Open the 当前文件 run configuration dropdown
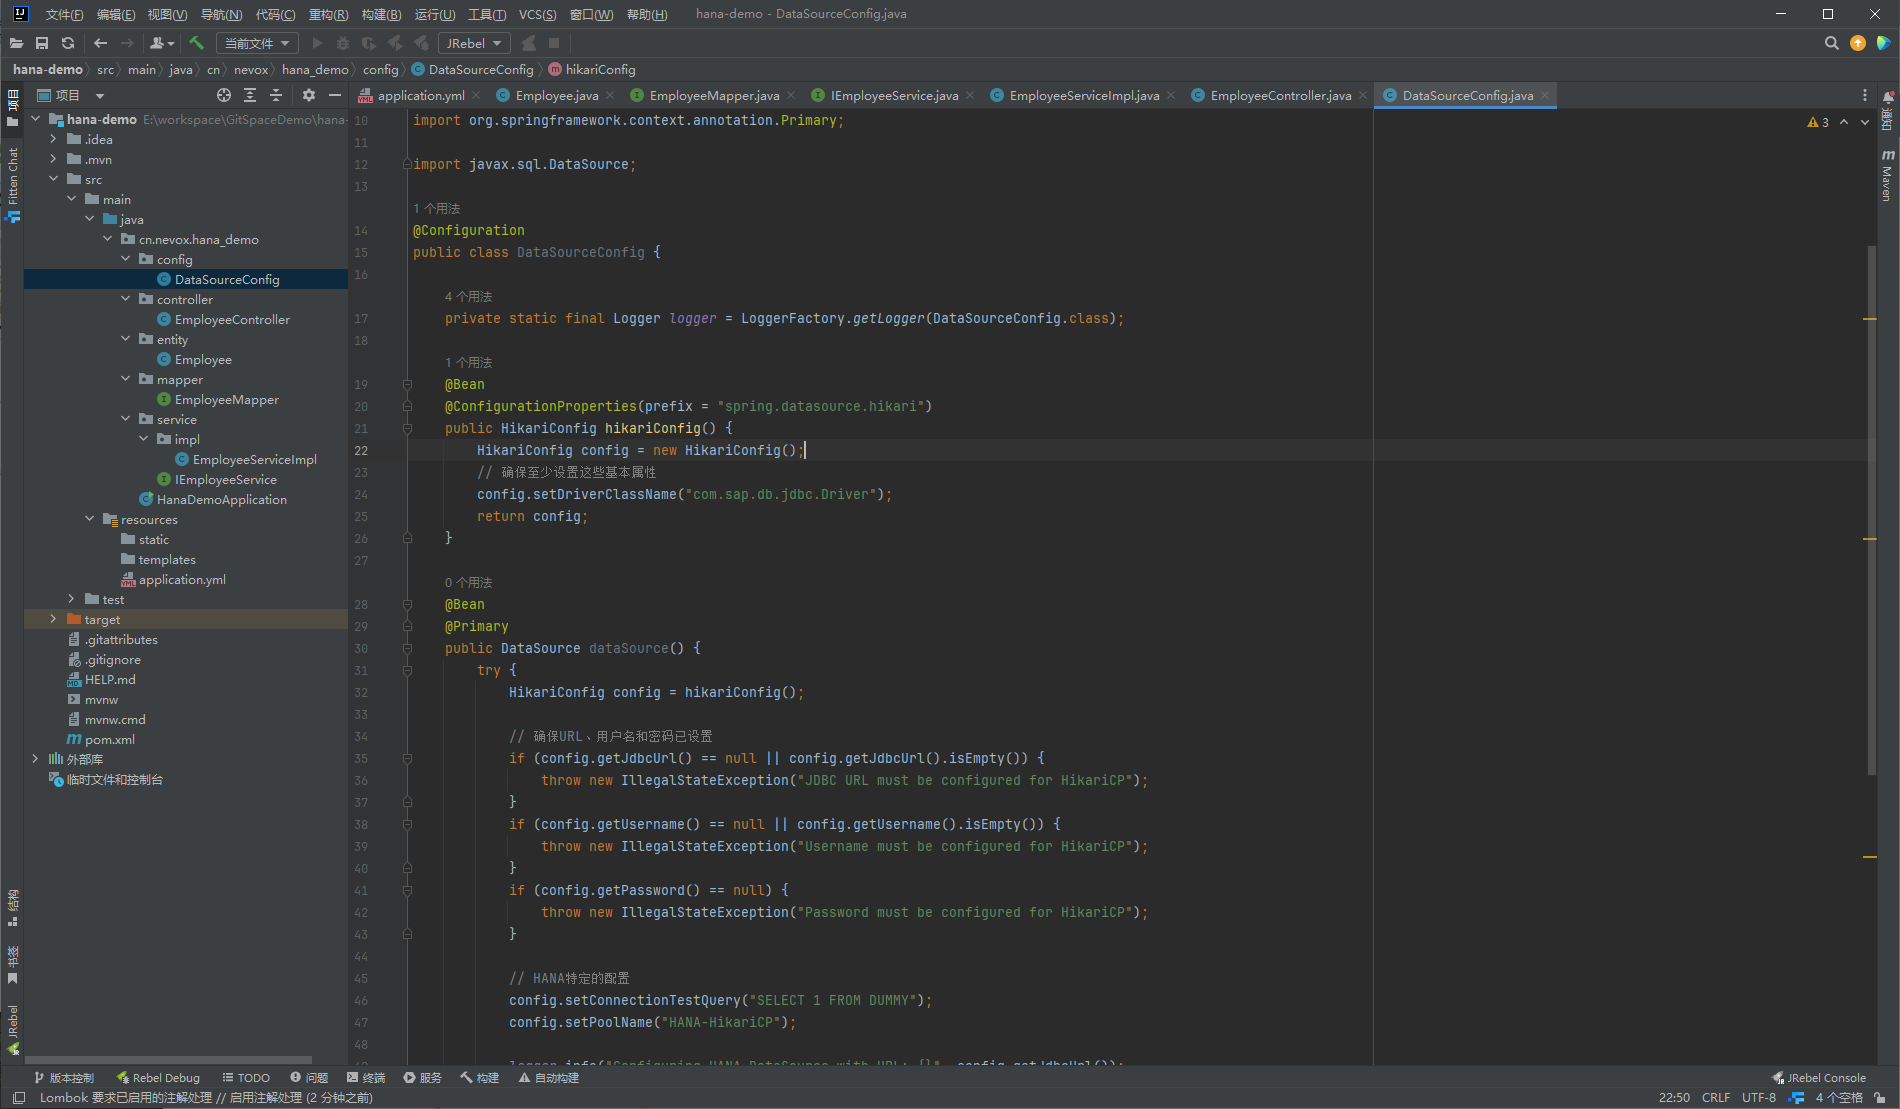This screenshot has width=1900, height=1109. pos(257,43)
